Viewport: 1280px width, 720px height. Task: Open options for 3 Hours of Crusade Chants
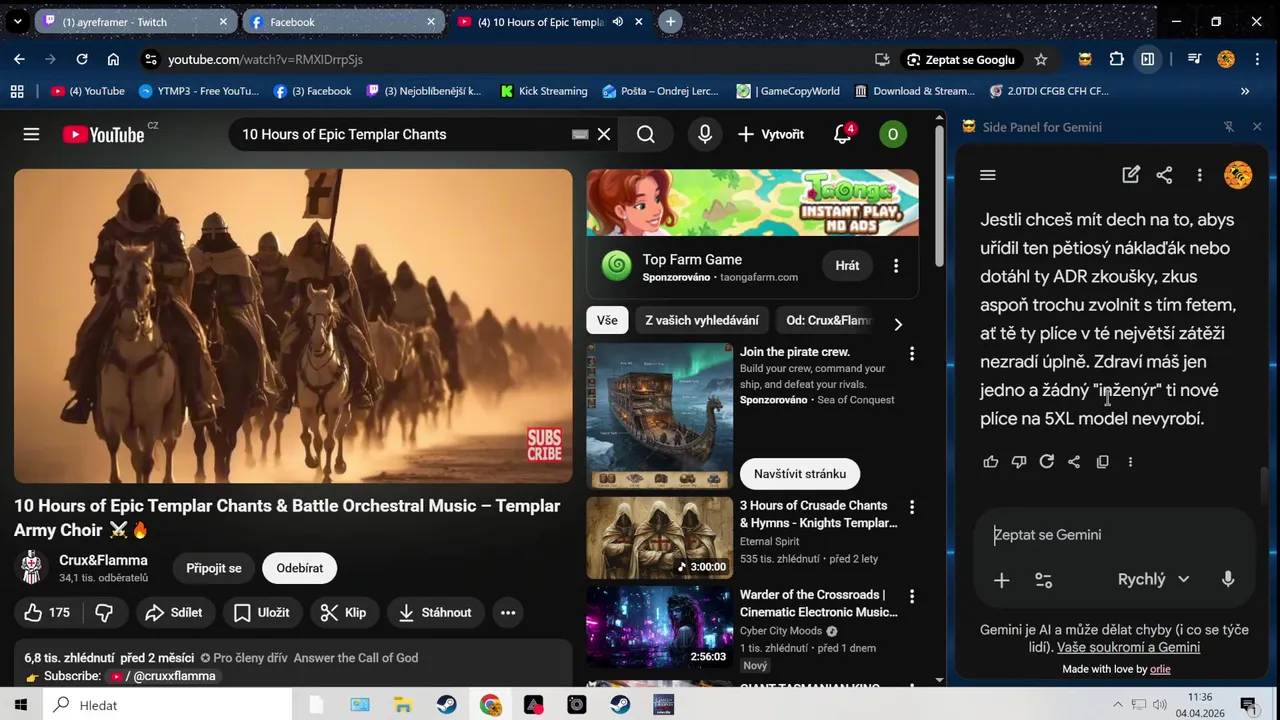[911, 508]
